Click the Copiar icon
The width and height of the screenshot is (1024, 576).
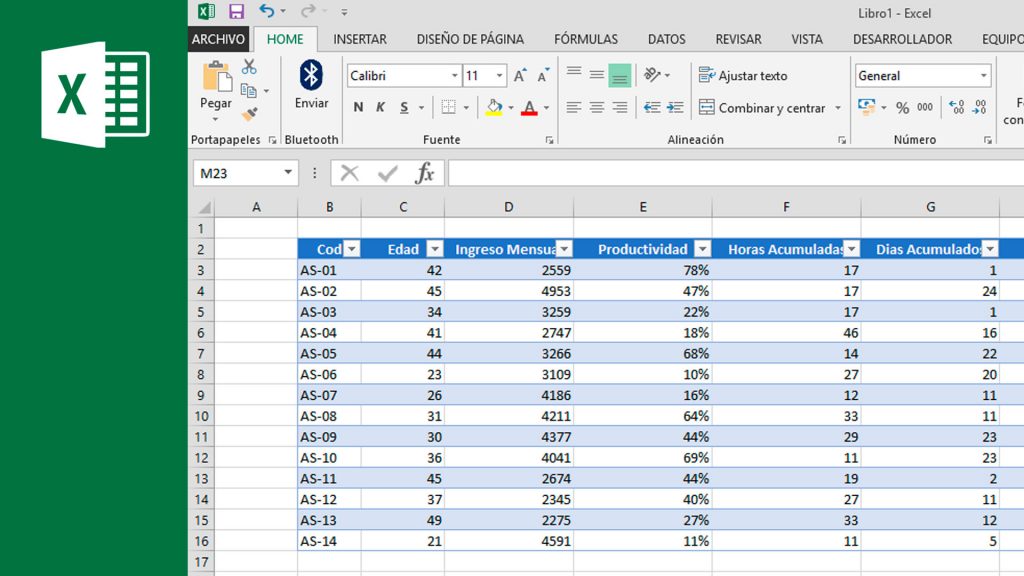pos(249,90)
